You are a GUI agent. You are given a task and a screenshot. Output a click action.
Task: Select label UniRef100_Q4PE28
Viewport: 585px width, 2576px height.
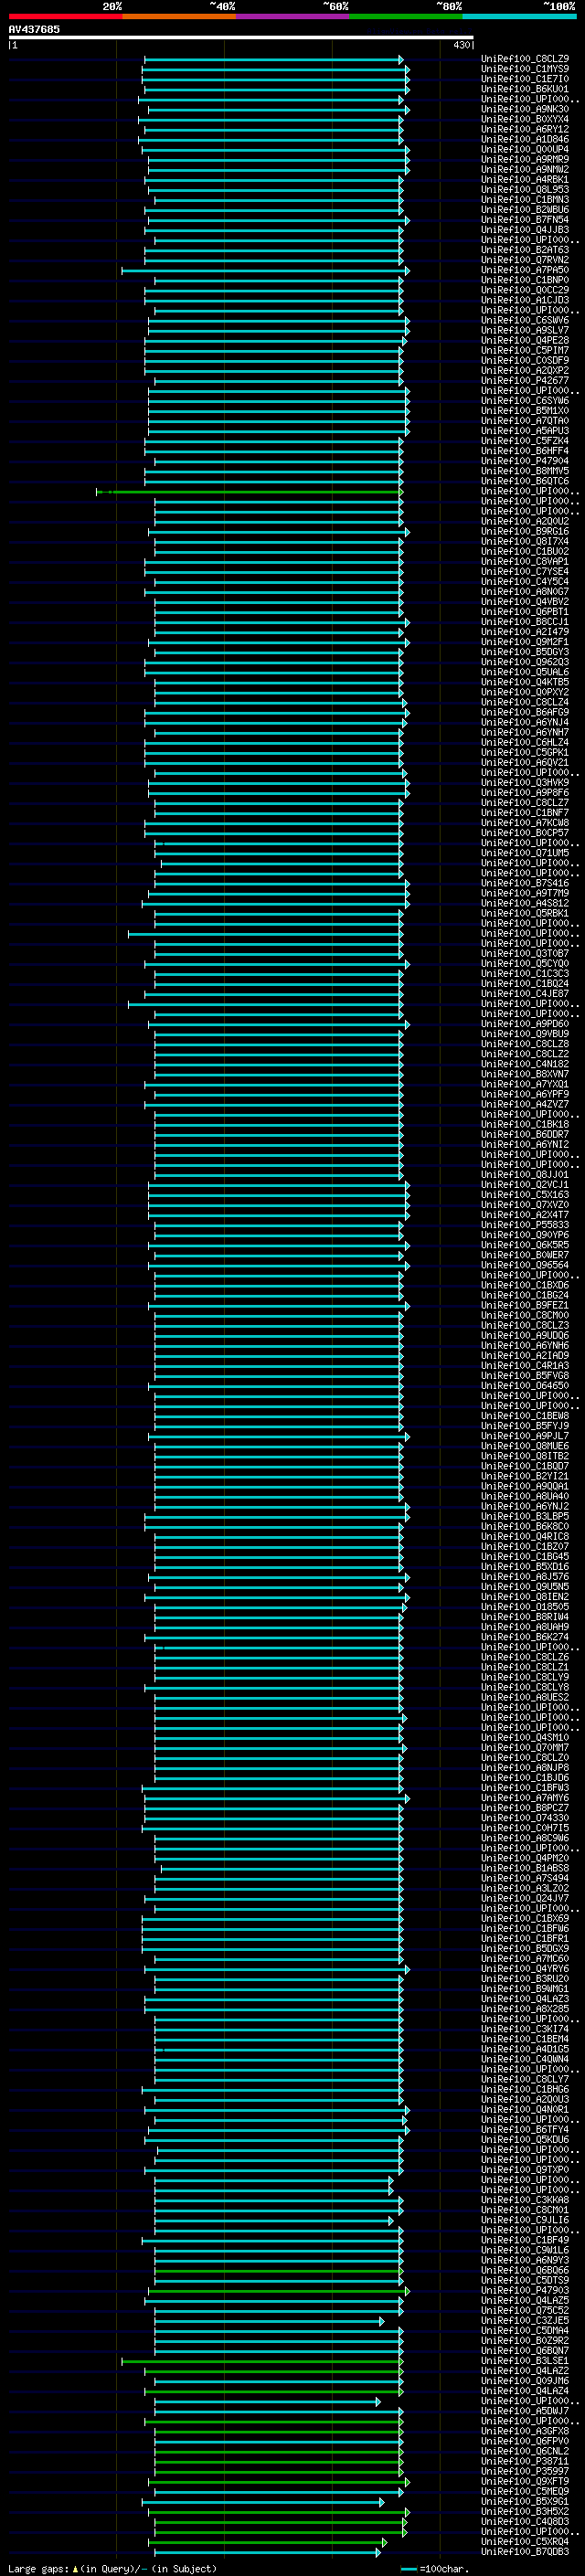click(525, 340)
